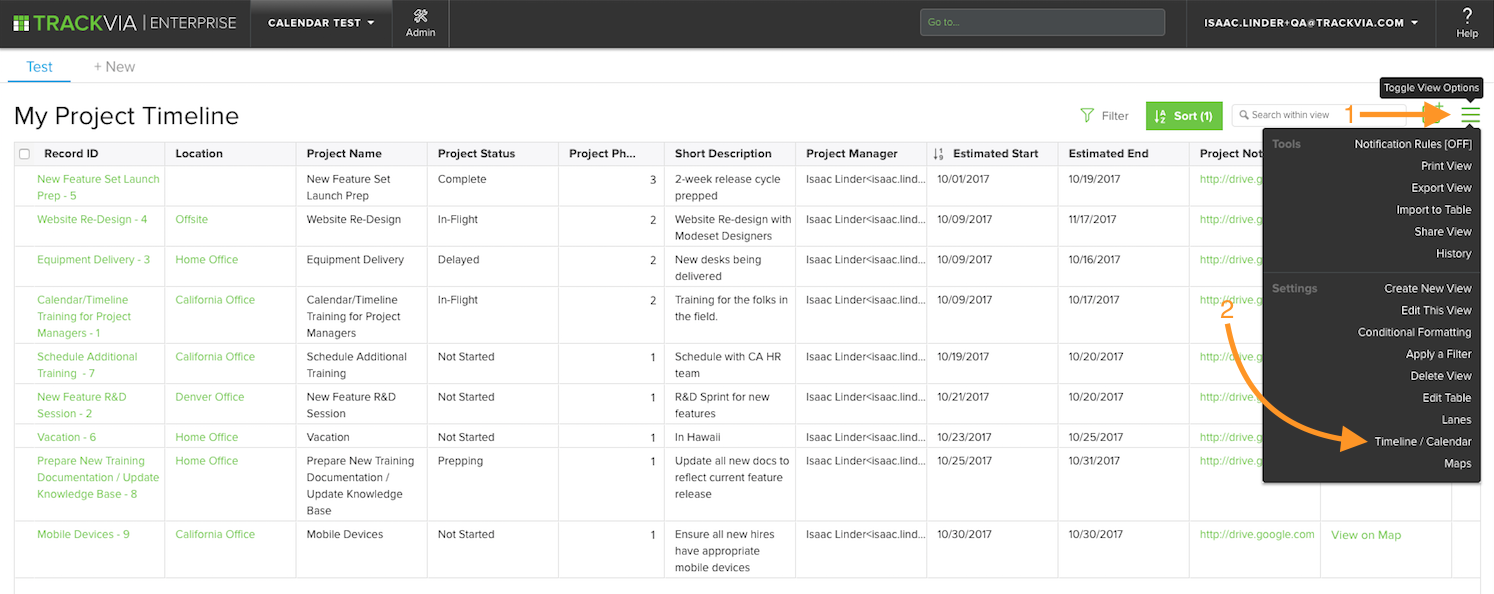Viewport: 1494px width, 594px height.
Task: Select Conditional Formatting menu entry
Action: tap(1414, 332)
